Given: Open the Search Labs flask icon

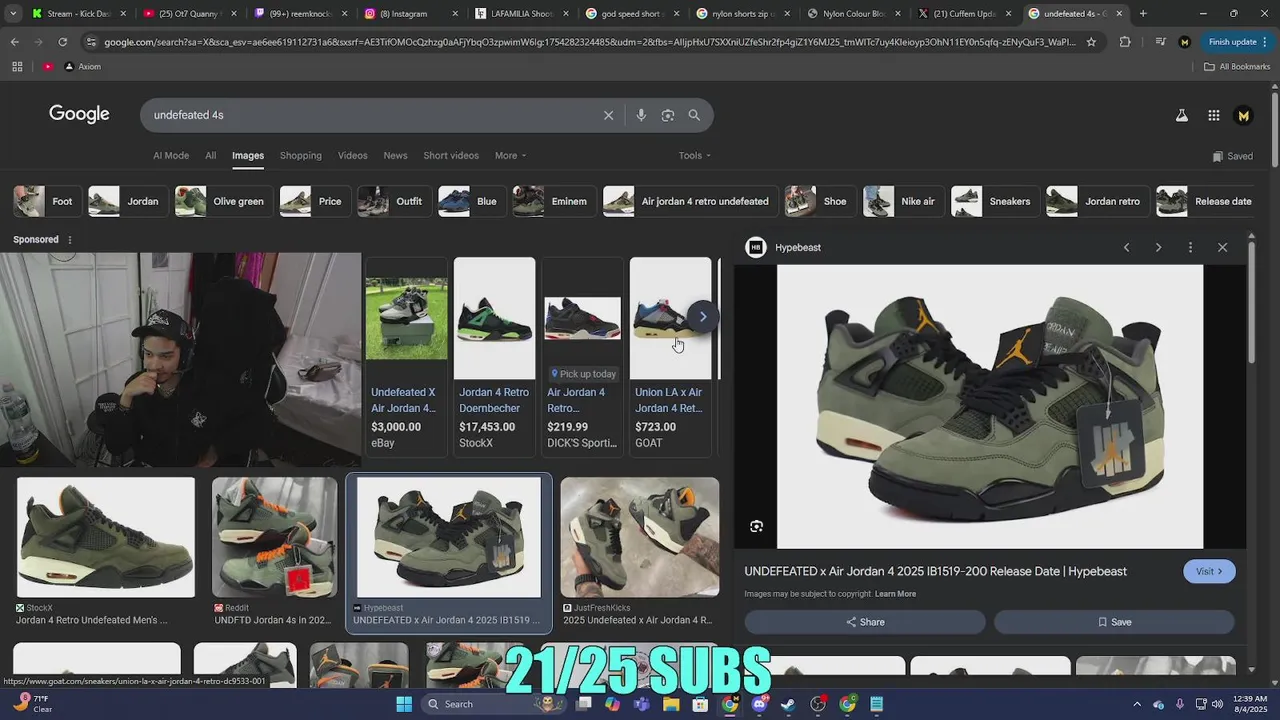Looking at the screenshot, I should [x=1181, y=115].
